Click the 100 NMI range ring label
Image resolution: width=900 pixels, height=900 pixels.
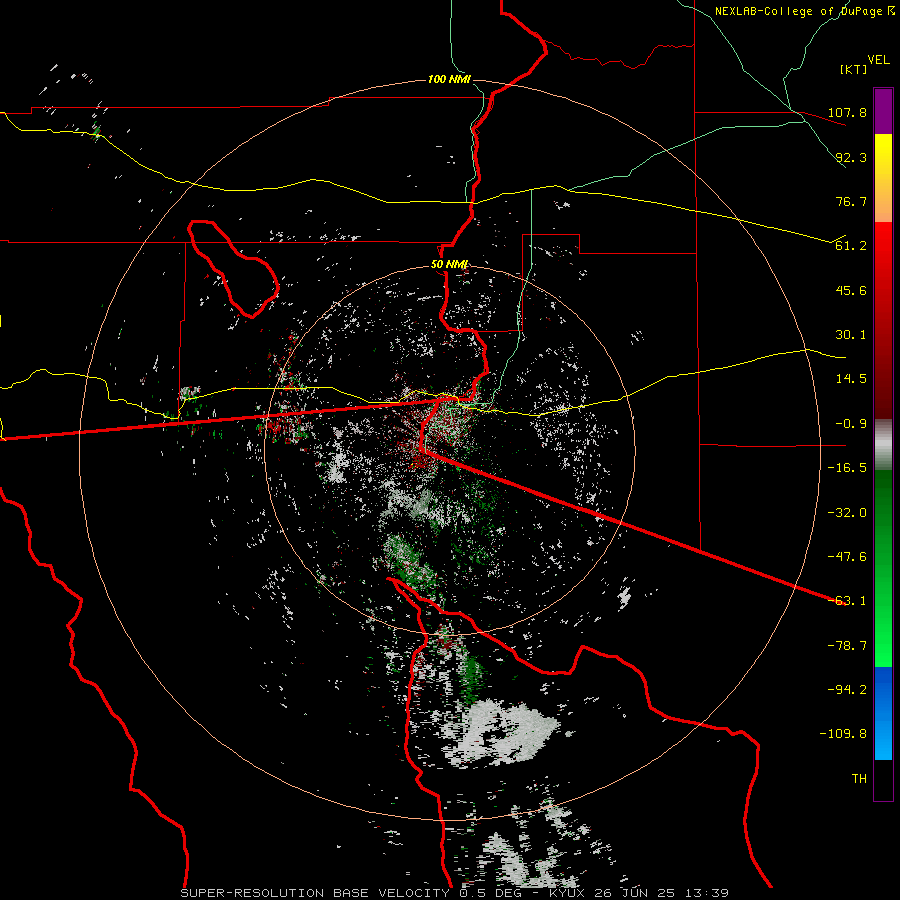tap(449, 79)
